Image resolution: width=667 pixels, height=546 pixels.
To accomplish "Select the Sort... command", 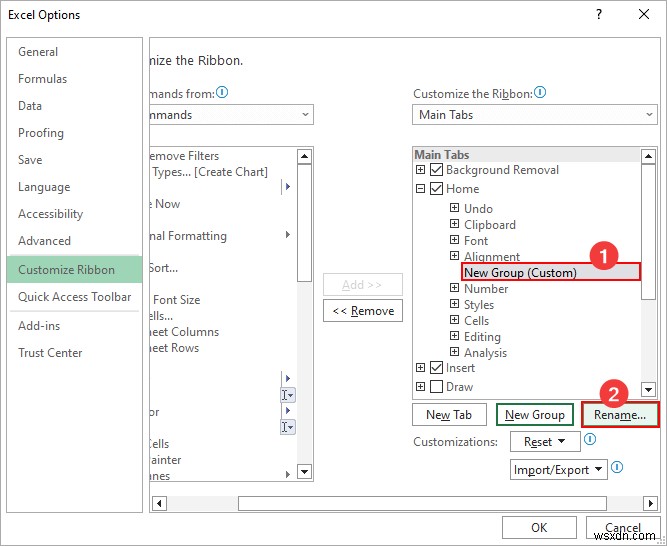I will 223,268.
